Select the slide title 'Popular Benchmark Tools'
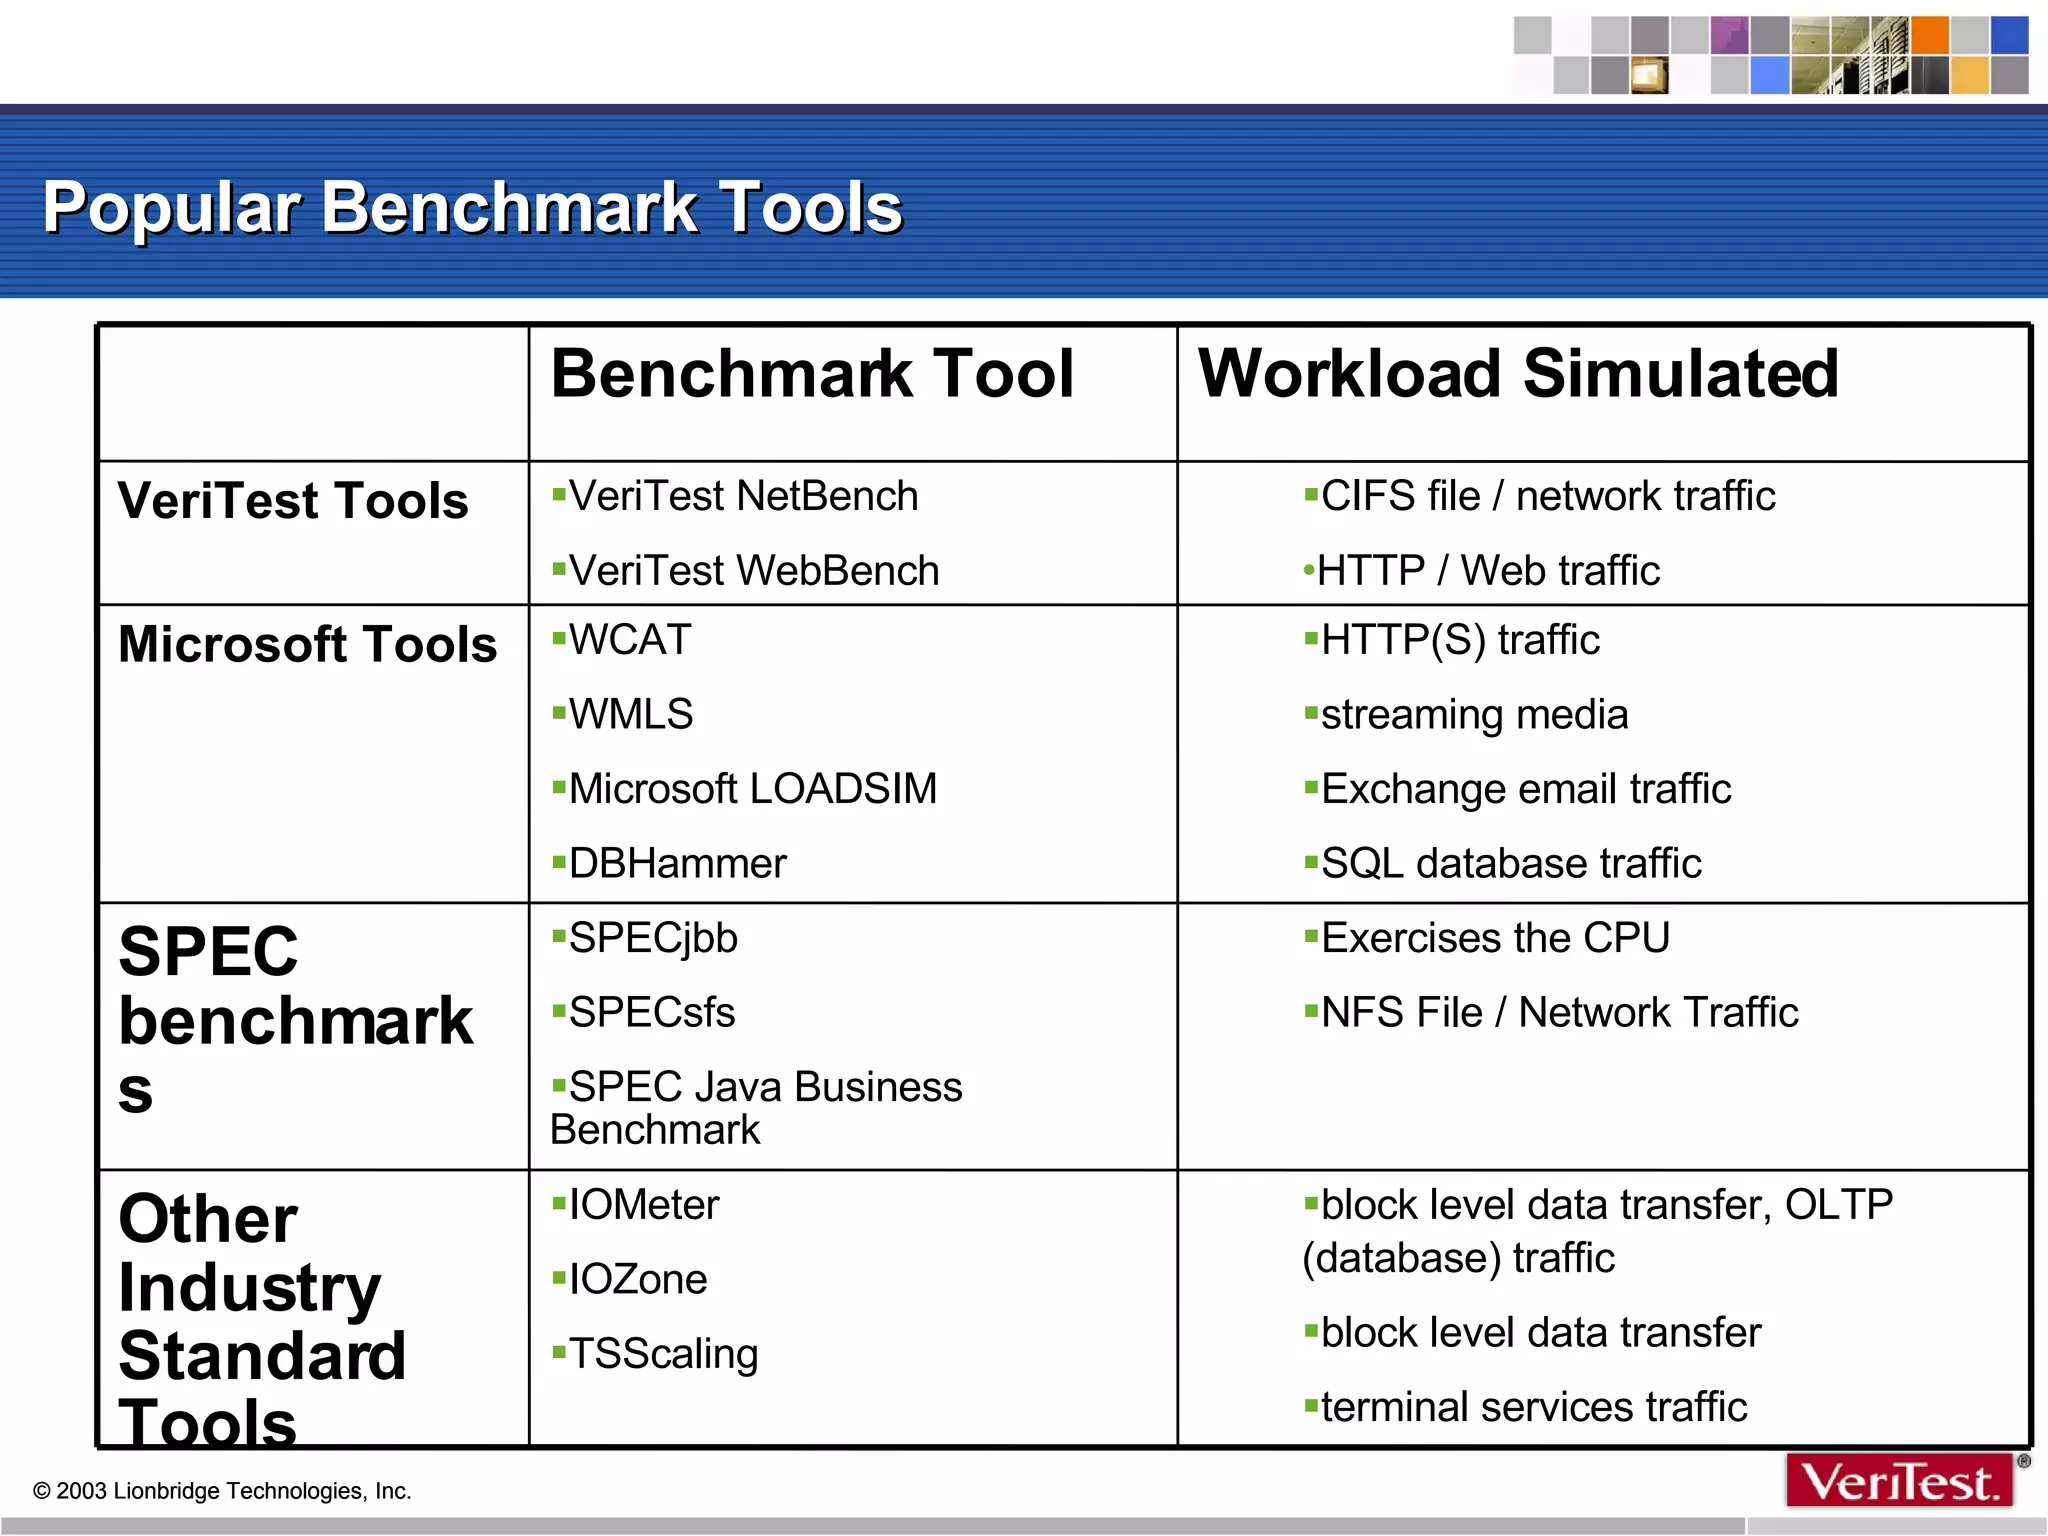Screen dimensions: 2048x1536 472,208
